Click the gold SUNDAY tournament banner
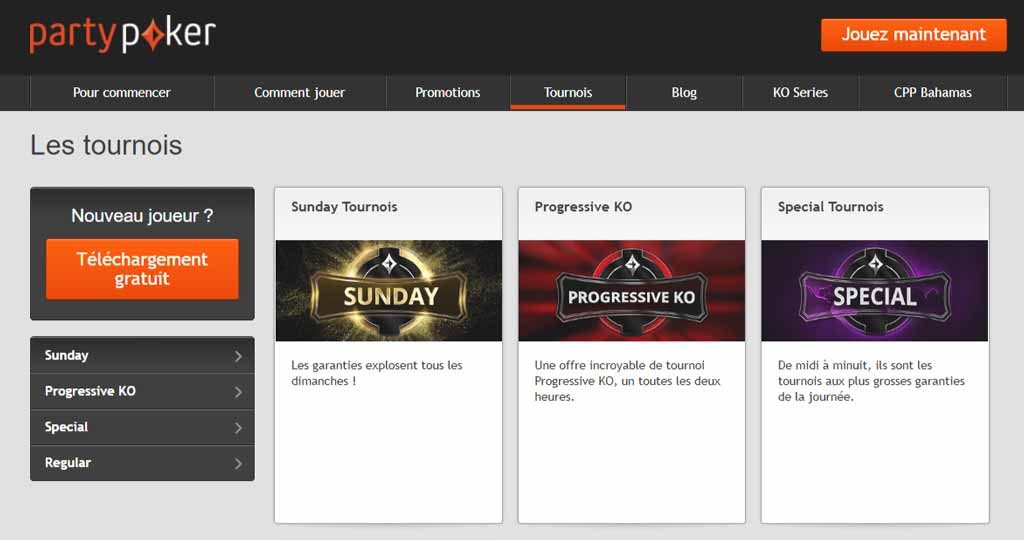Image resolution: width=1024 pixels, height=540 pixels. click(389, 291)
